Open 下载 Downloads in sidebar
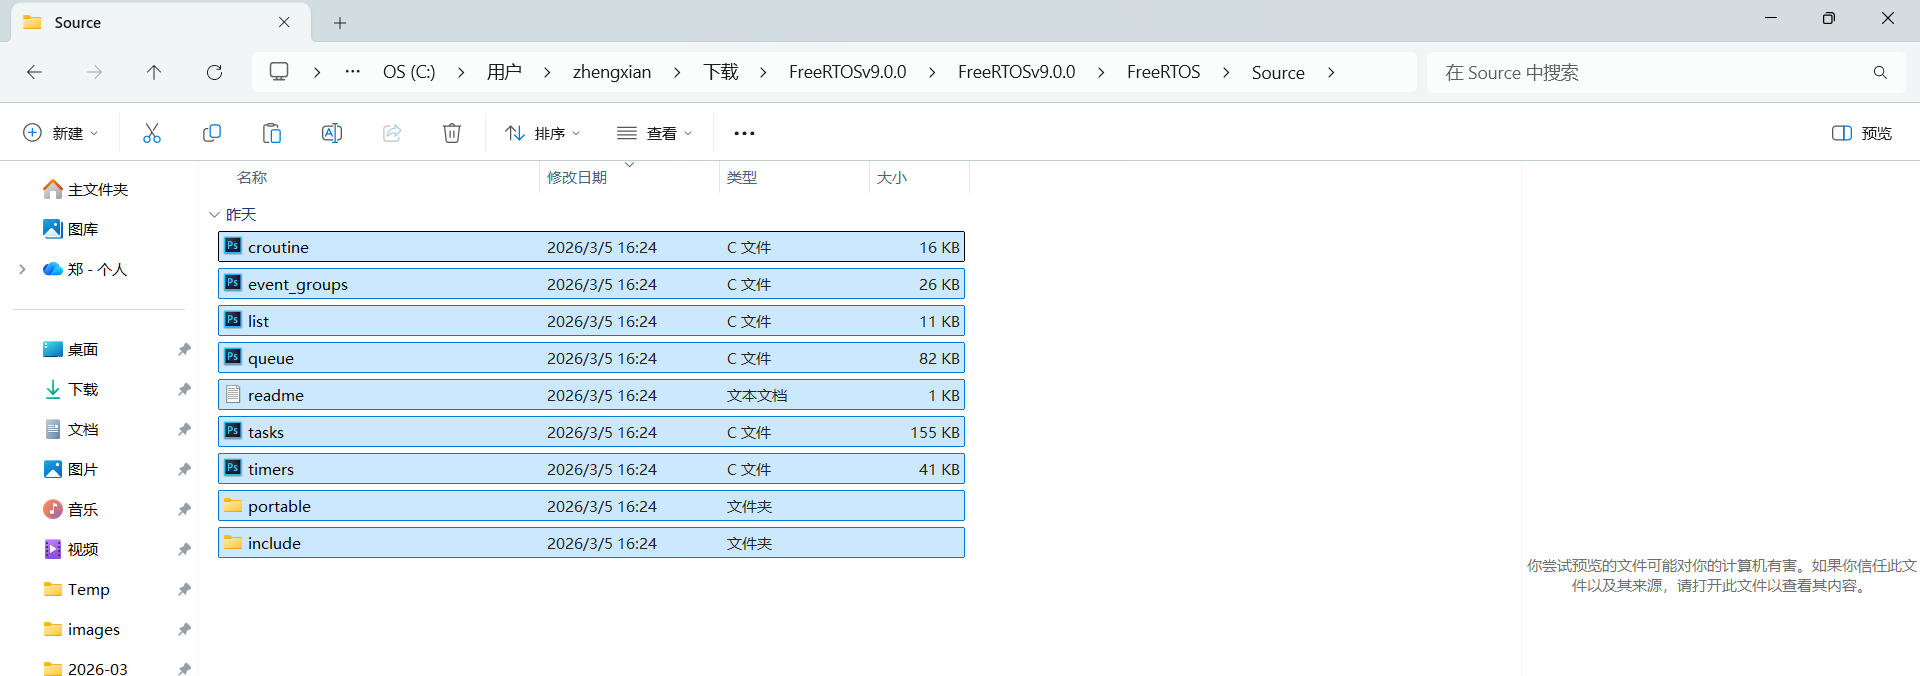The width and height of the screenshot is (1920, 676). click(x=71, y=389)
